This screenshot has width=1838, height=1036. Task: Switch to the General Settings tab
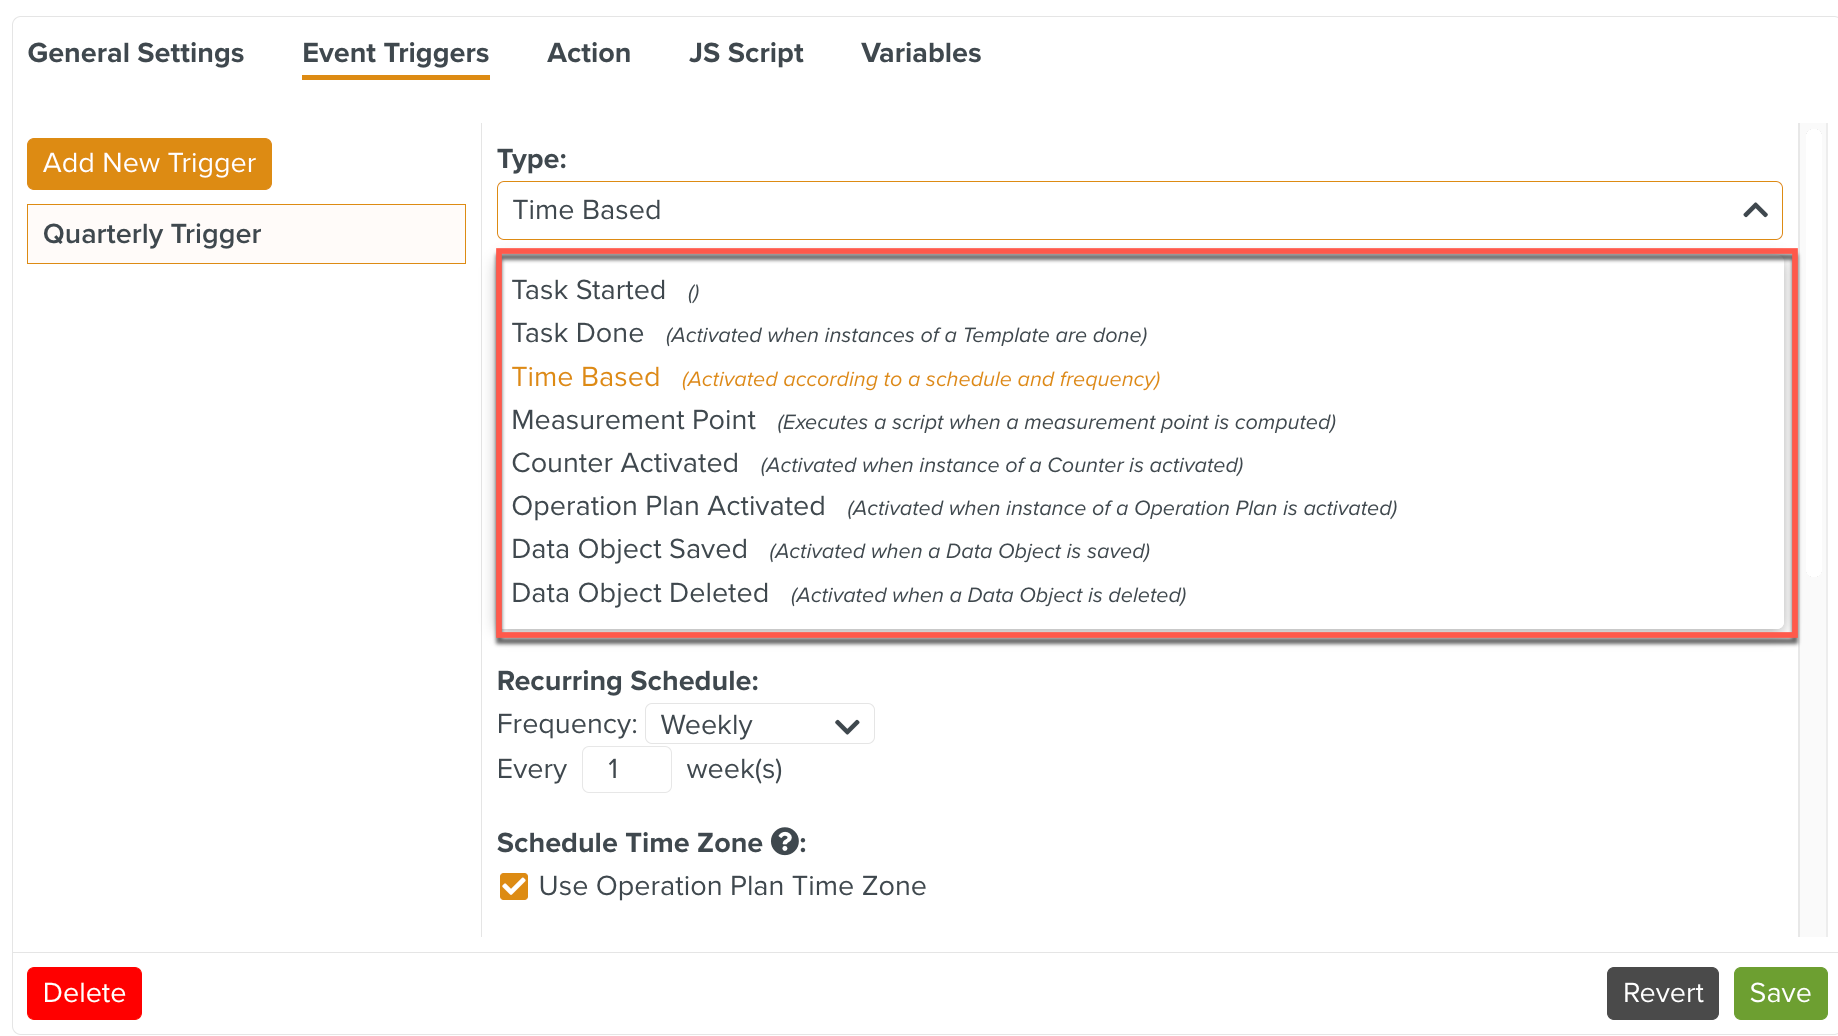pos(136,53)
